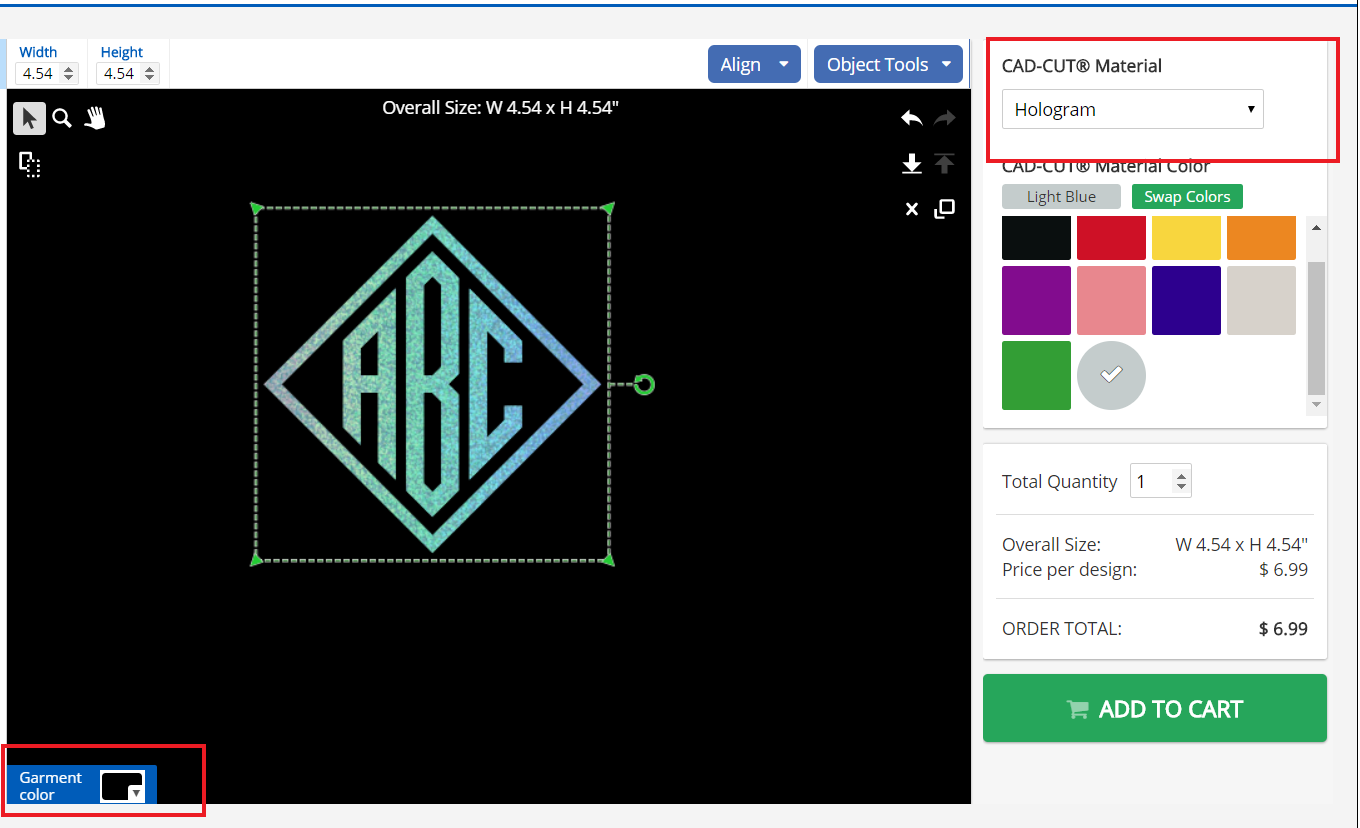1360x828 pixels.
Task: Open the CAD-CUT Material dropdown showing Hologram
Action: [x=1132, y=109]
